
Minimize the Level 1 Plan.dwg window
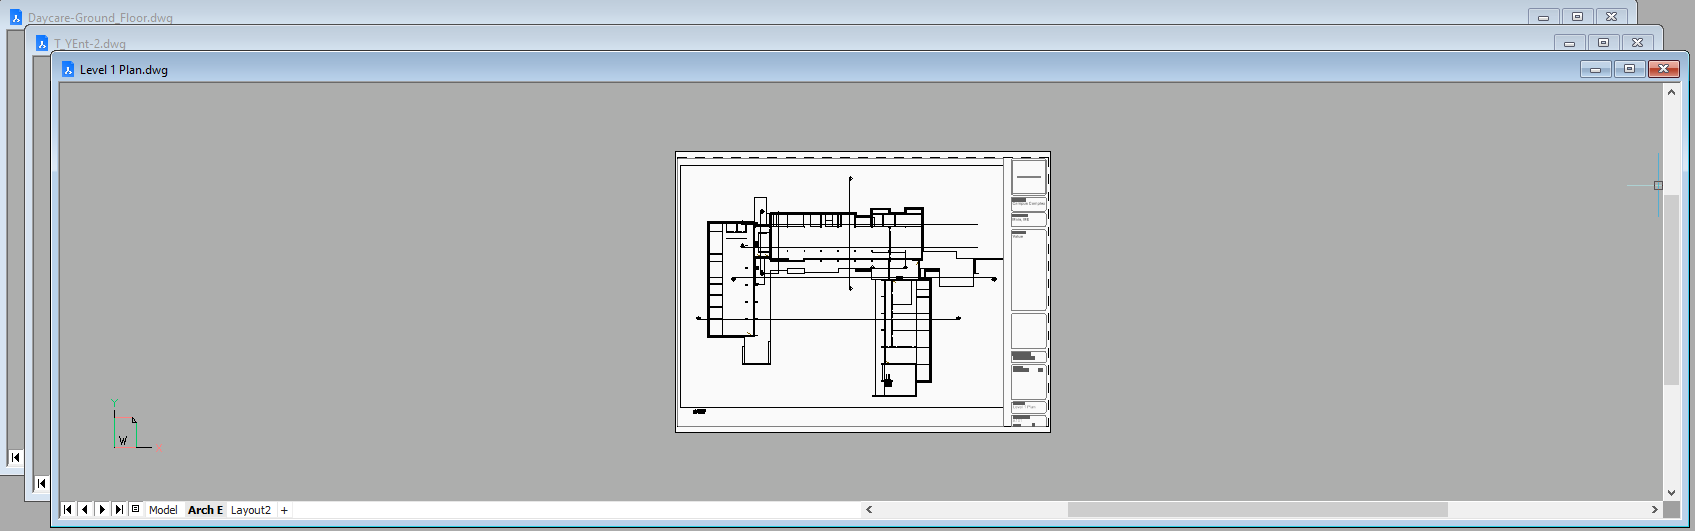(x=1595, y=69)
